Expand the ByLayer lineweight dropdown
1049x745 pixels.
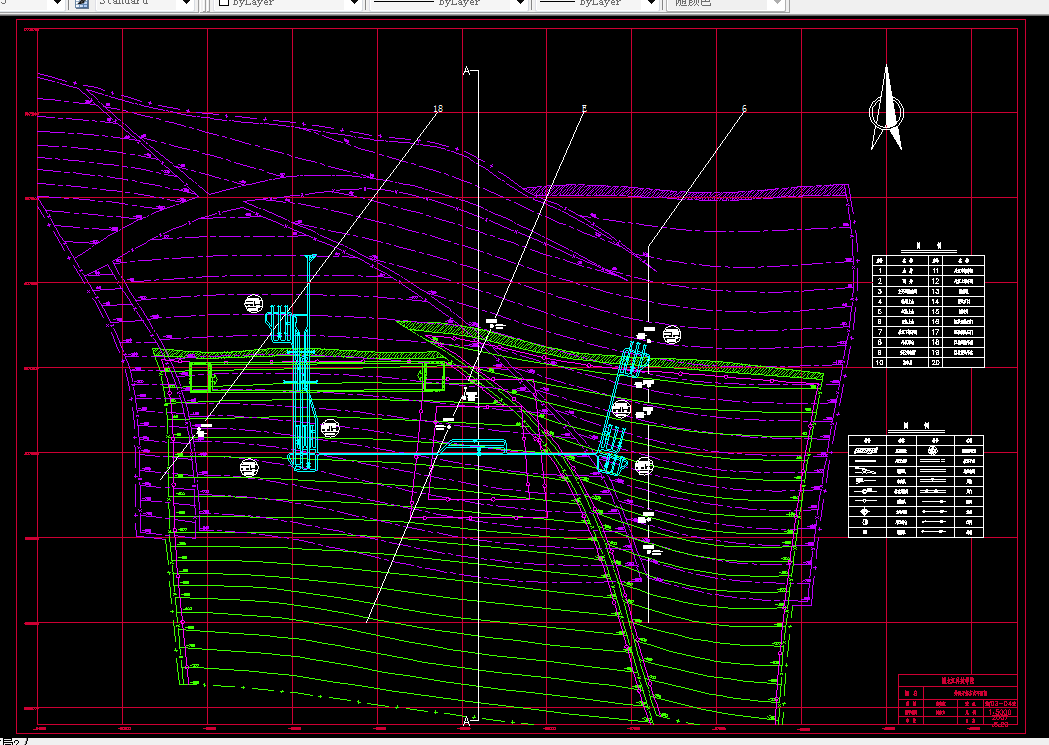click(x=651, y=3)
